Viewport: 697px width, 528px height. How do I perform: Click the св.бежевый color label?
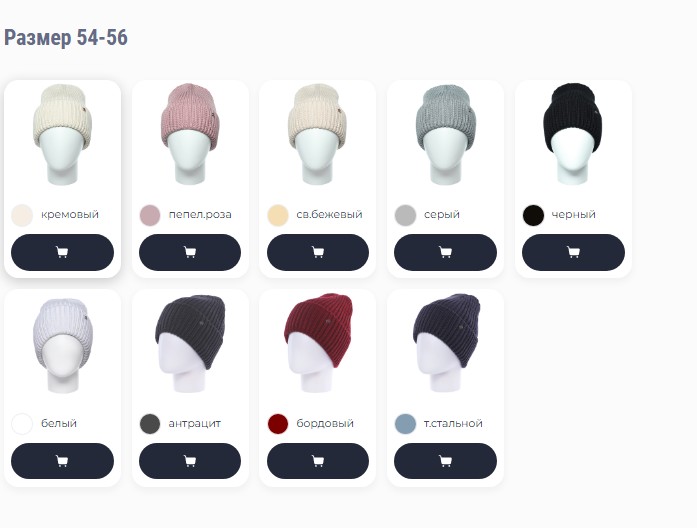click(x=329, y=215)
